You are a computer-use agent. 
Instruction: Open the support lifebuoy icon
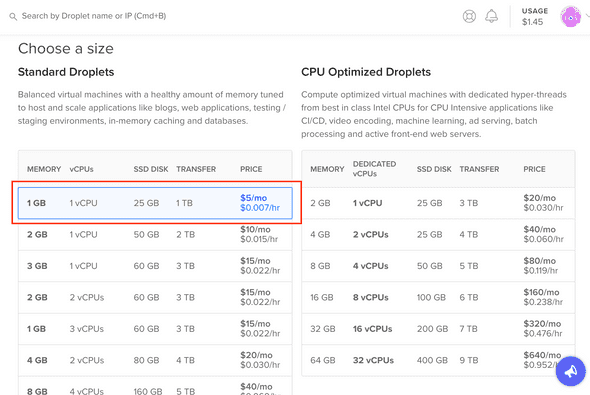coord(469,16)
